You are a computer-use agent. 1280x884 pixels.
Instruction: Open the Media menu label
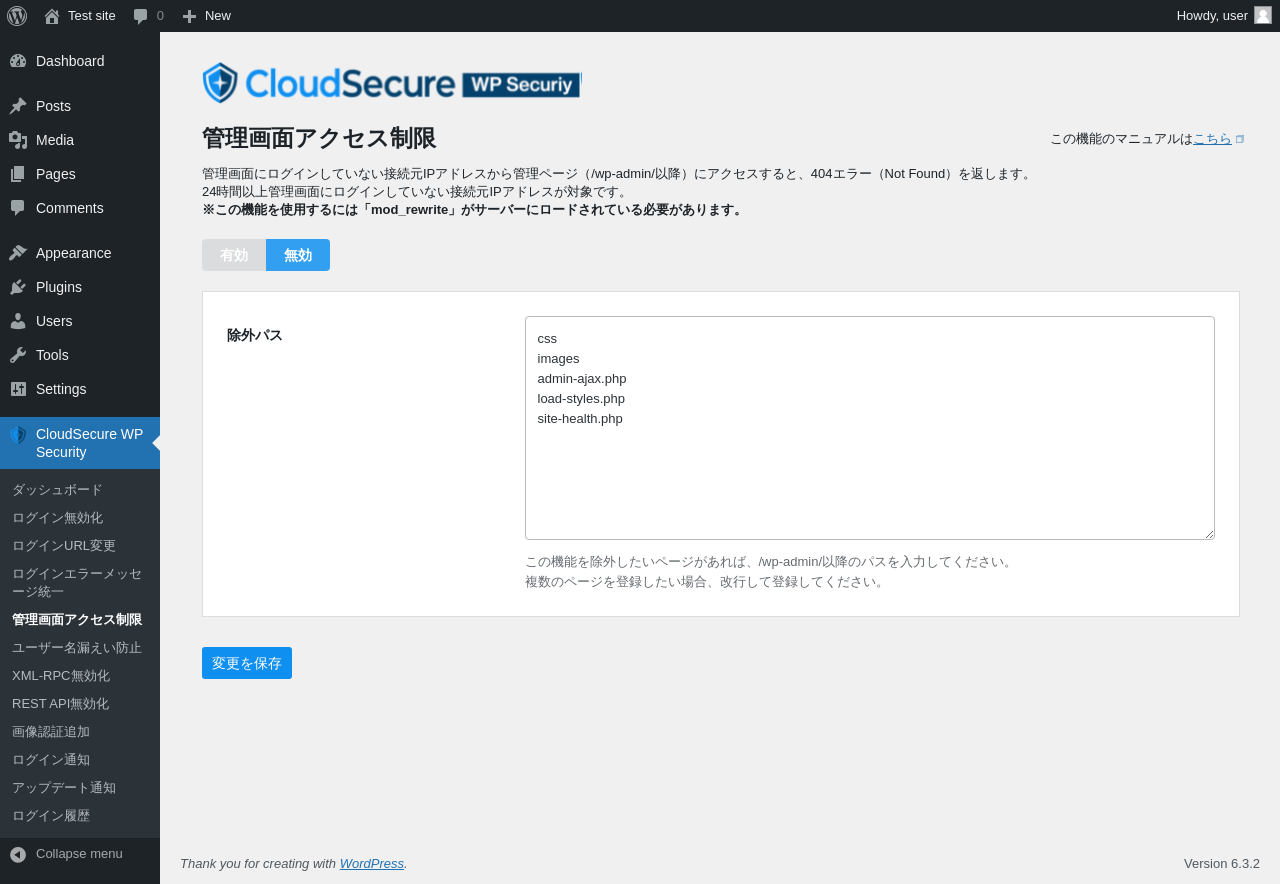[x=55, y=140]
